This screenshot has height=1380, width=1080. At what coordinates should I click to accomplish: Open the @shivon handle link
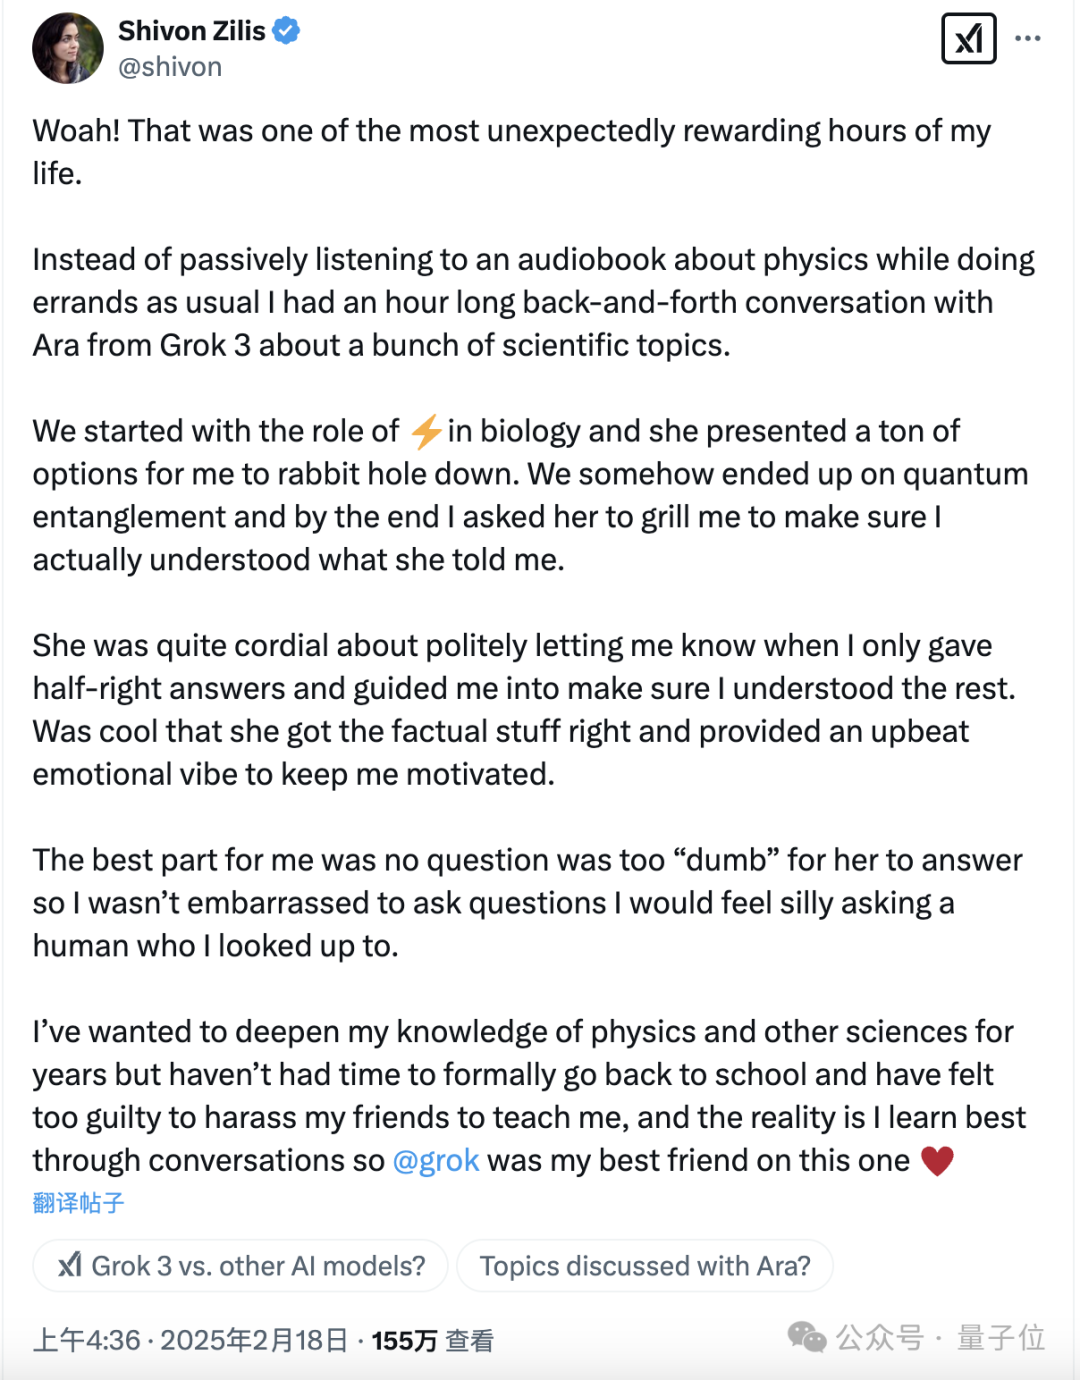(170, 67)
